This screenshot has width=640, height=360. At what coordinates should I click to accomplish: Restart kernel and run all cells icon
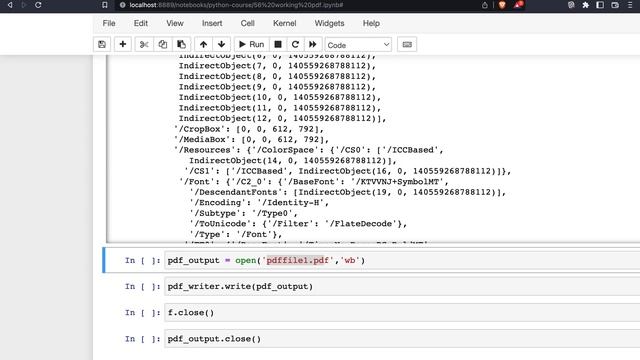(x=313, y=44)
